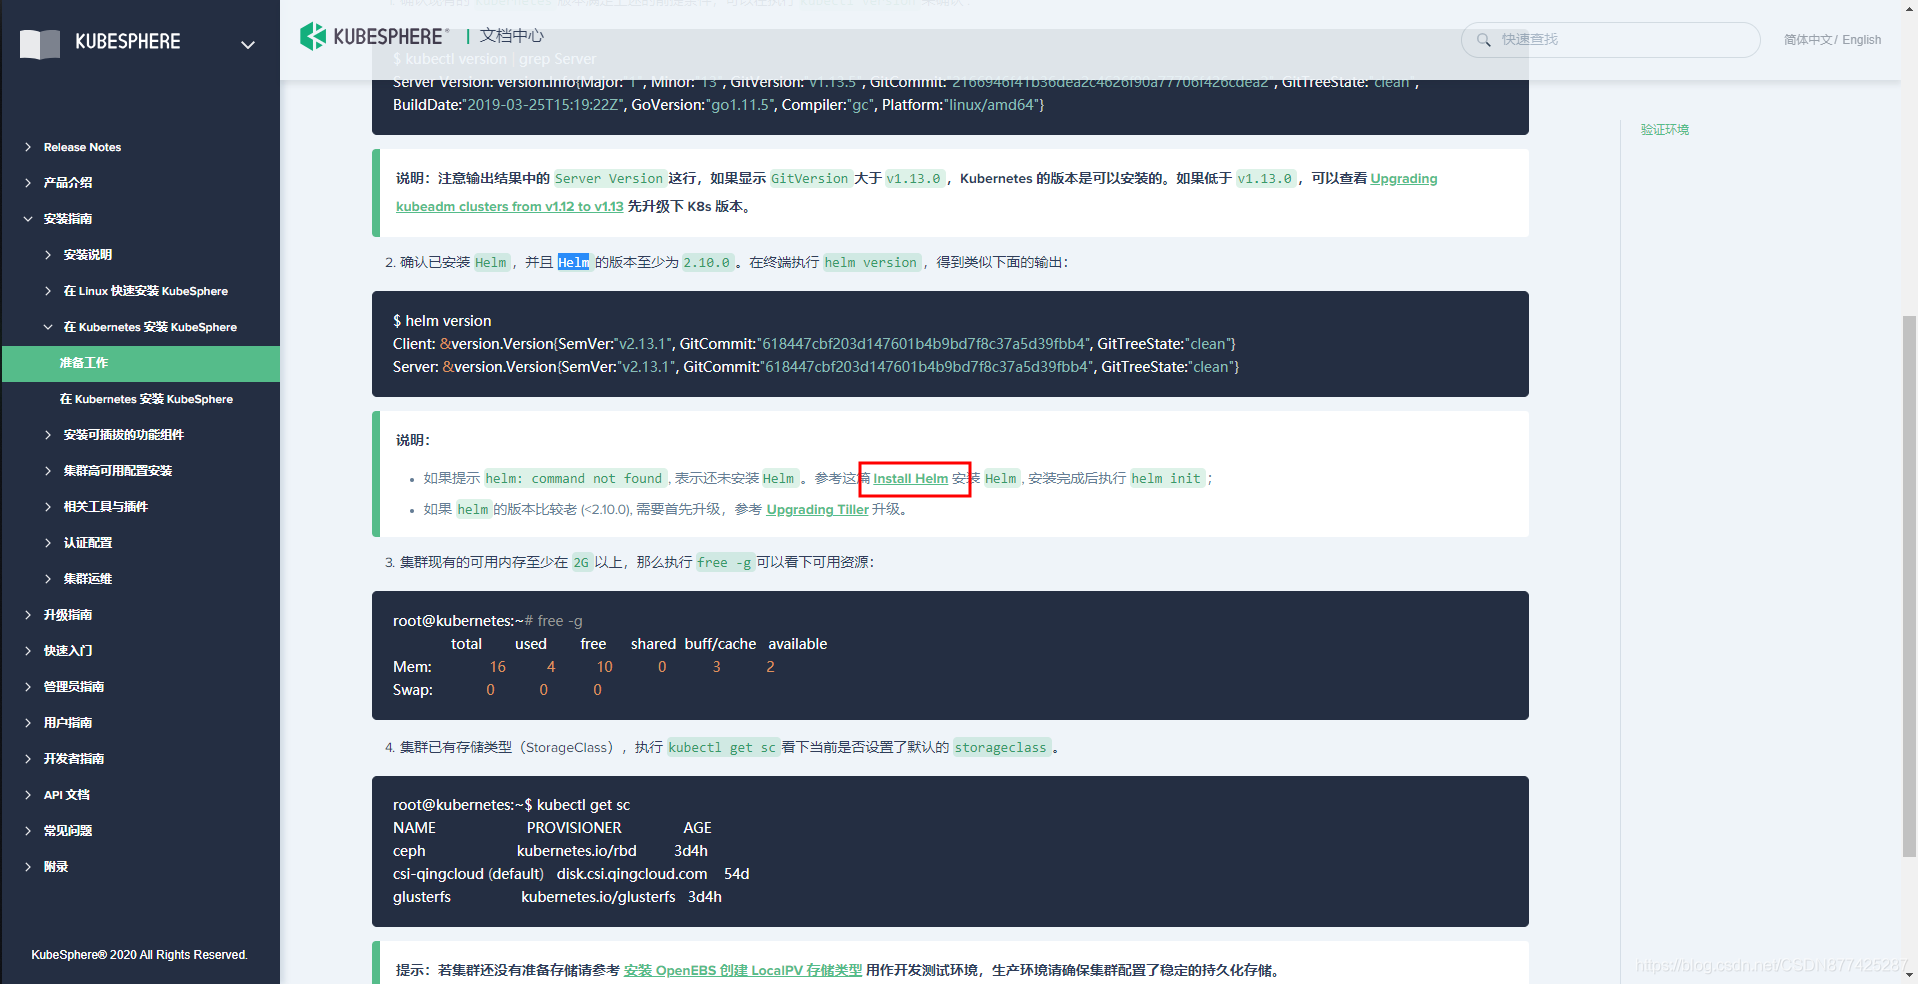Expand the 产品介绍 section chevron
This screenshot has height=984, width=1918.
28,183
